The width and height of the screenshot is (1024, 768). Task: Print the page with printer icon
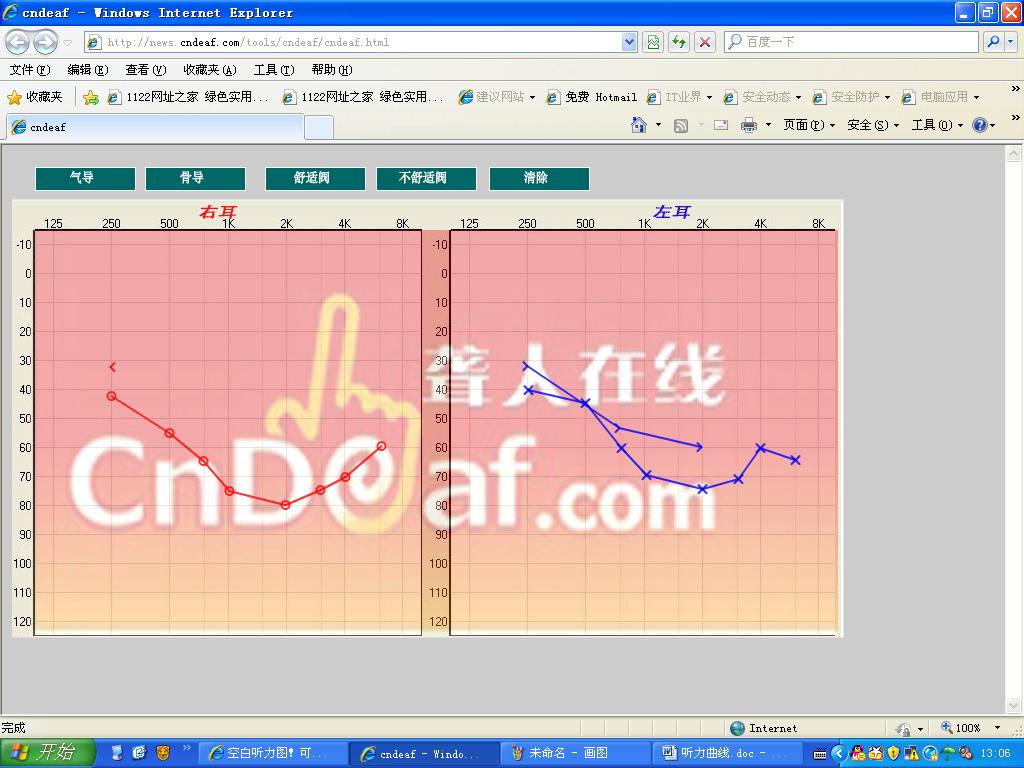pyautogui.click(x=748, y=125)
